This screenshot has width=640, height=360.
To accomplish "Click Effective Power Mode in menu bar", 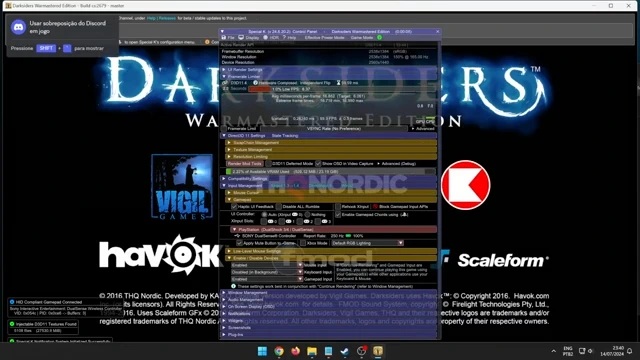I will tap(324, 38).
